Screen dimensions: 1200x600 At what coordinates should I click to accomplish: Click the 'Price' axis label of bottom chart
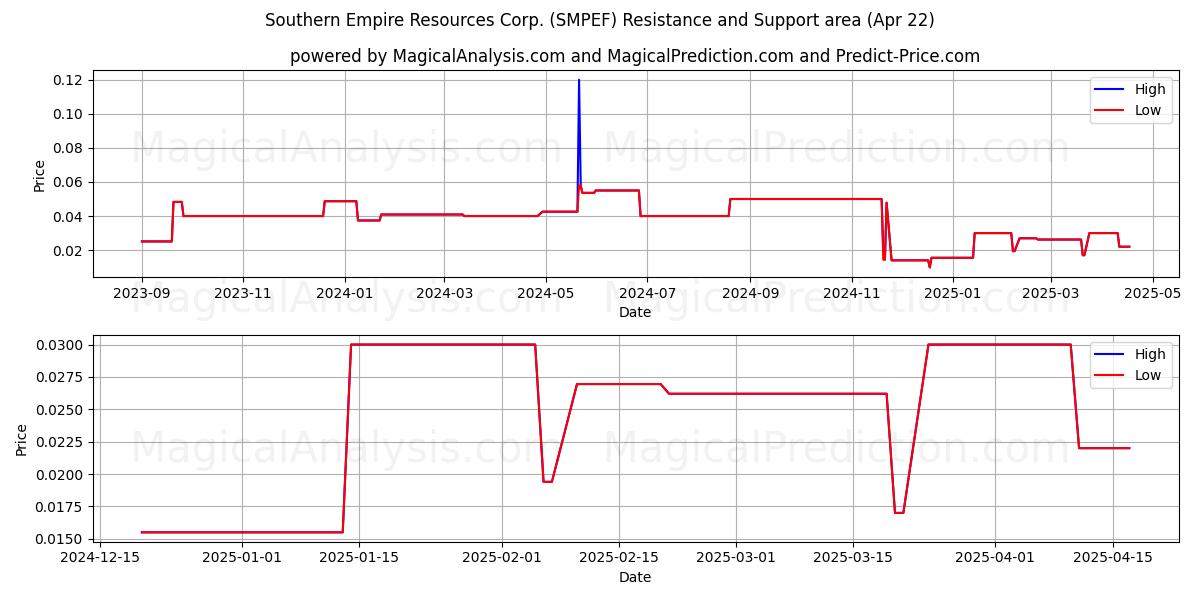pyautogui.click(x=22, y=439)
